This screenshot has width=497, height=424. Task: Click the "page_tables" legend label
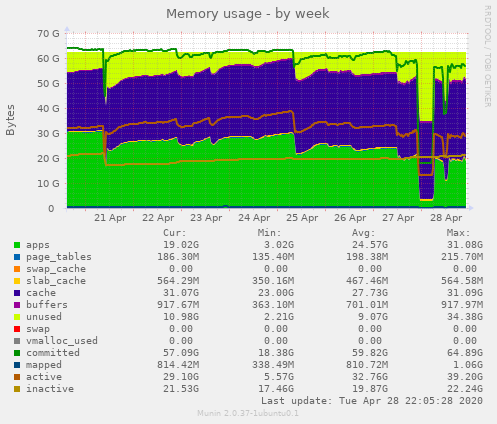tap(59, 257)
